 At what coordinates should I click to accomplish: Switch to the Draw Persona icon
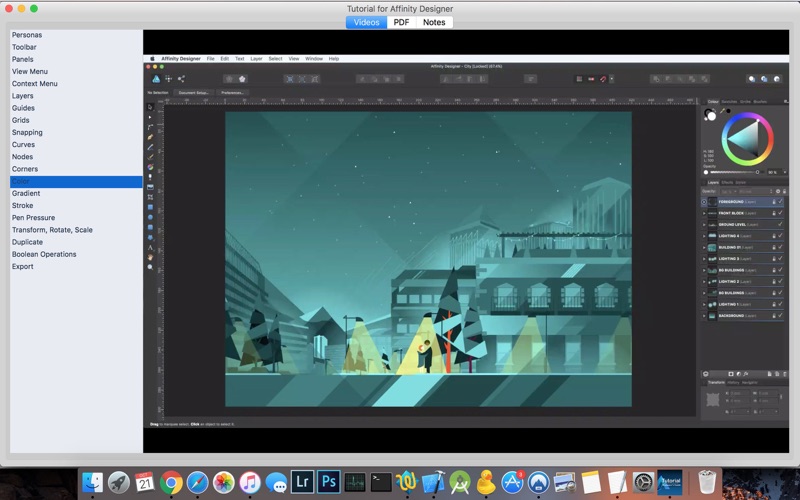(156, 79)
